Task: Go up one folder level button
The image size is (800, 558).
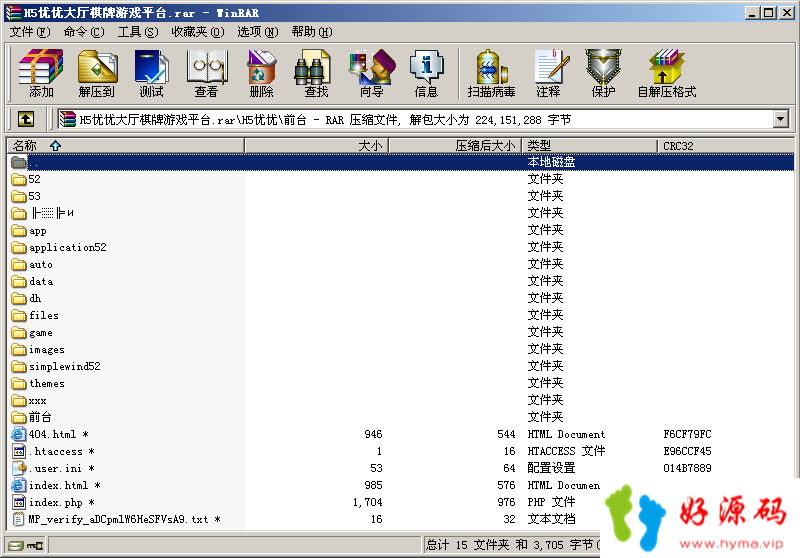Action: click(x=26, y=119)
